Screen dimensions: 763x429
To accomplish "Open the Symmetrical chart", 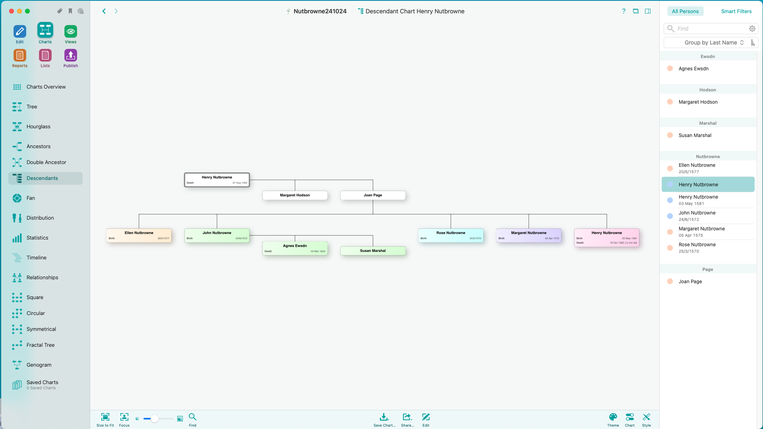I will tap(45, 329).
